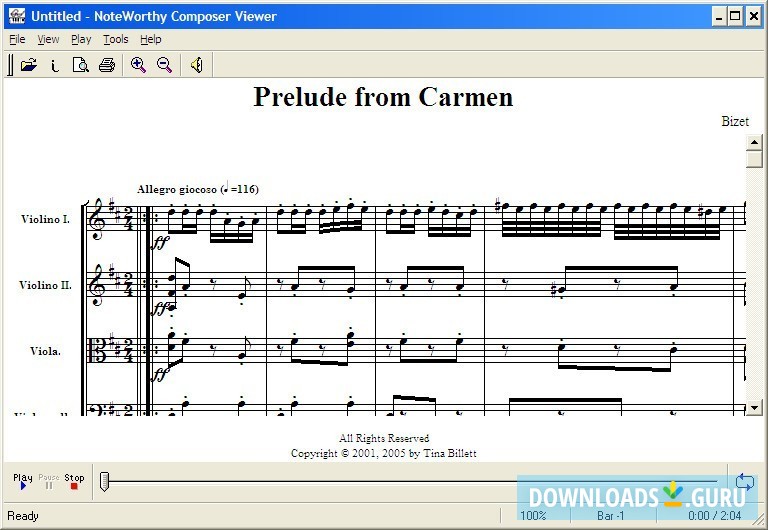Show file info with the 'i' icon

[x=54, y=65]
